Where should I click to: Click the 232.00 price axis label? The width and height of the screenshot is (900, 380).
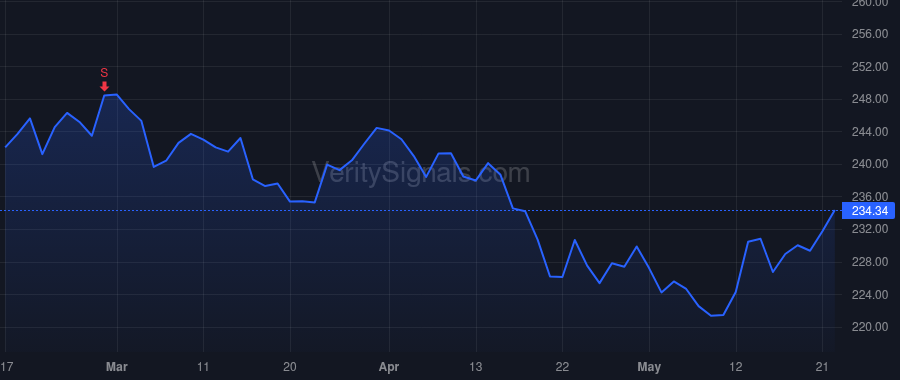(x=870, y=229)
